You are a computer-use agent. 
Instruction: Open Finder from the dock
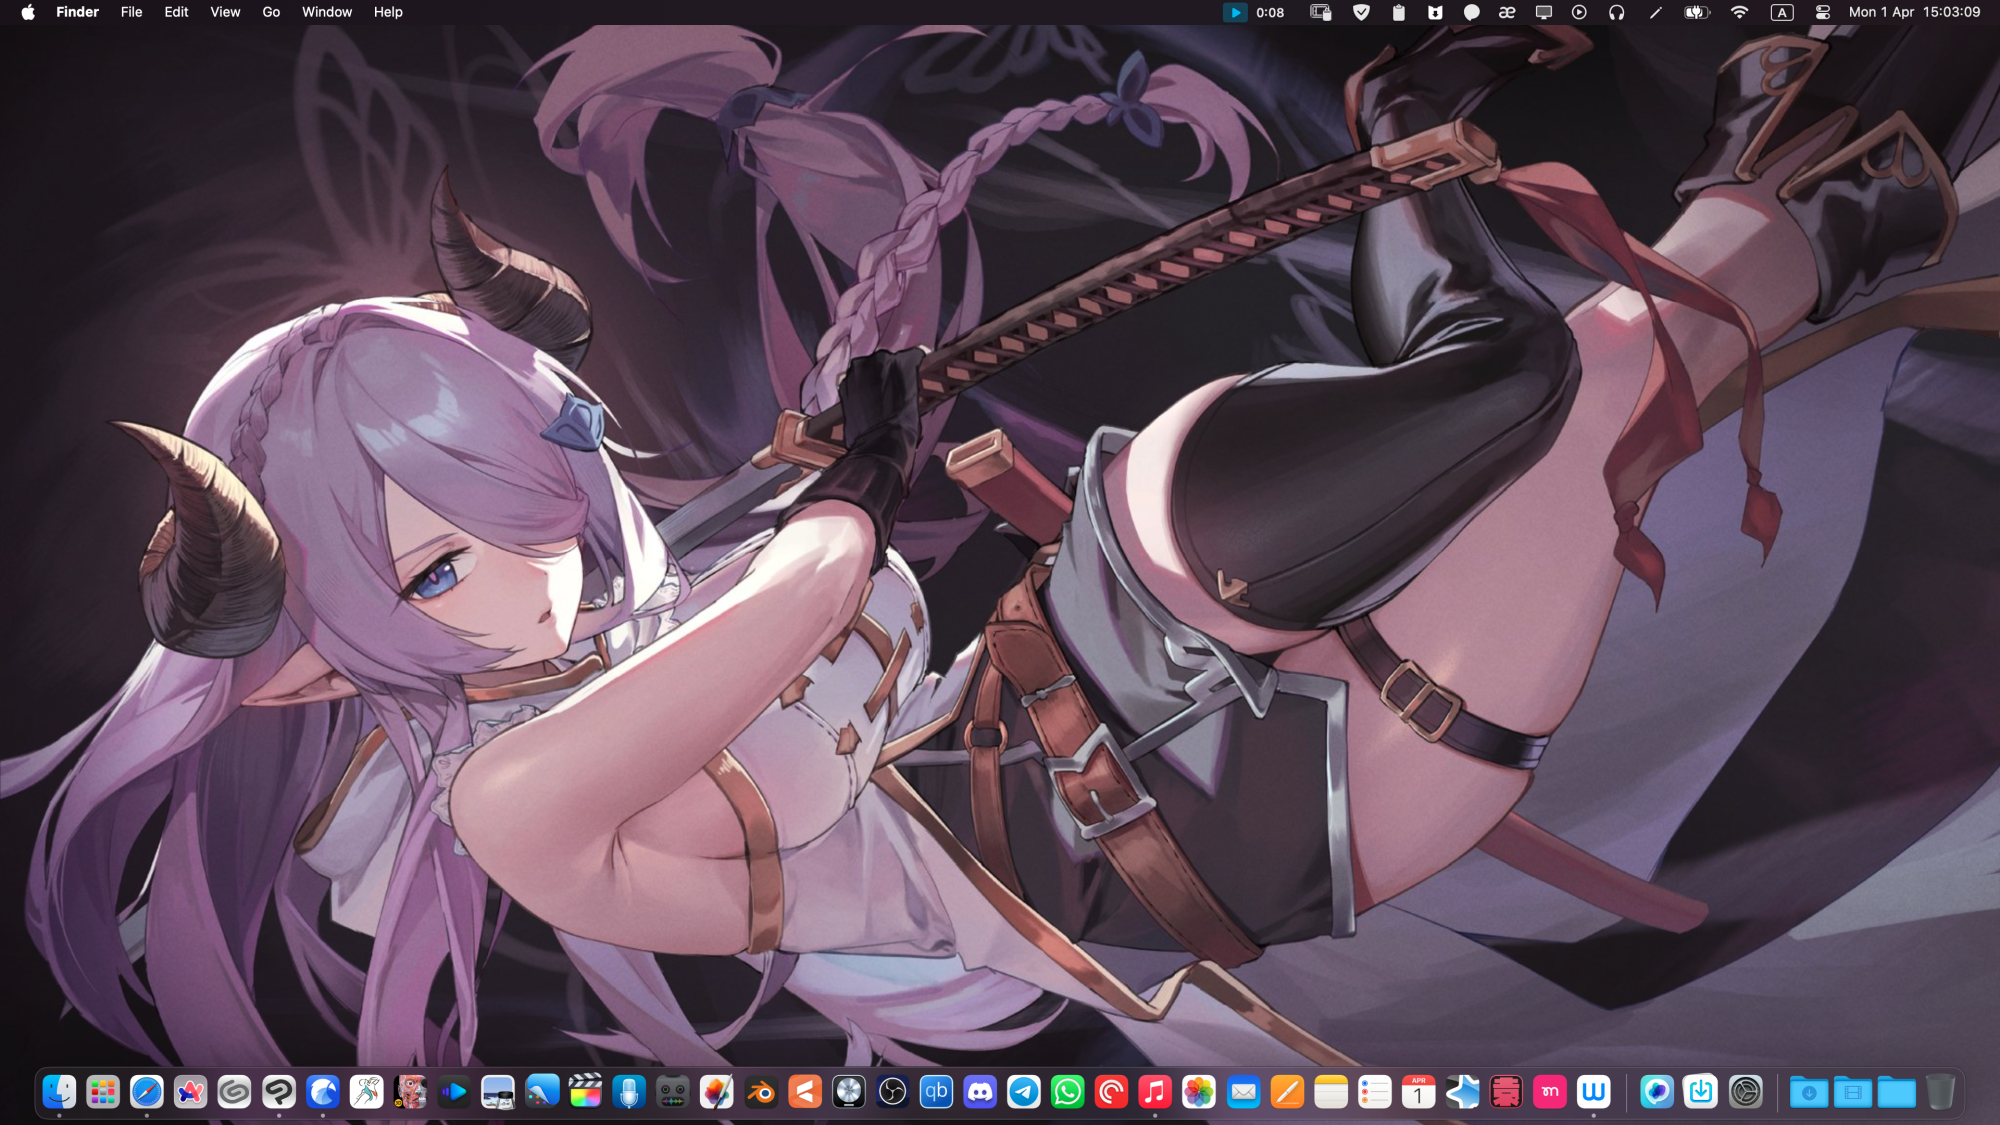pyautogui.click(x=59, y=1092)
